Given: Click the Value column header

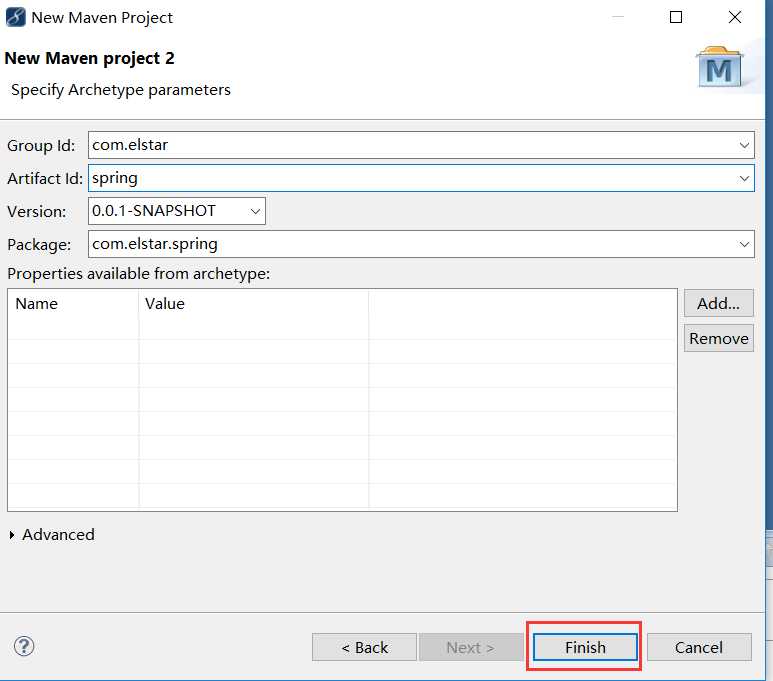Looking at the screenshot, I should (254, 304).
